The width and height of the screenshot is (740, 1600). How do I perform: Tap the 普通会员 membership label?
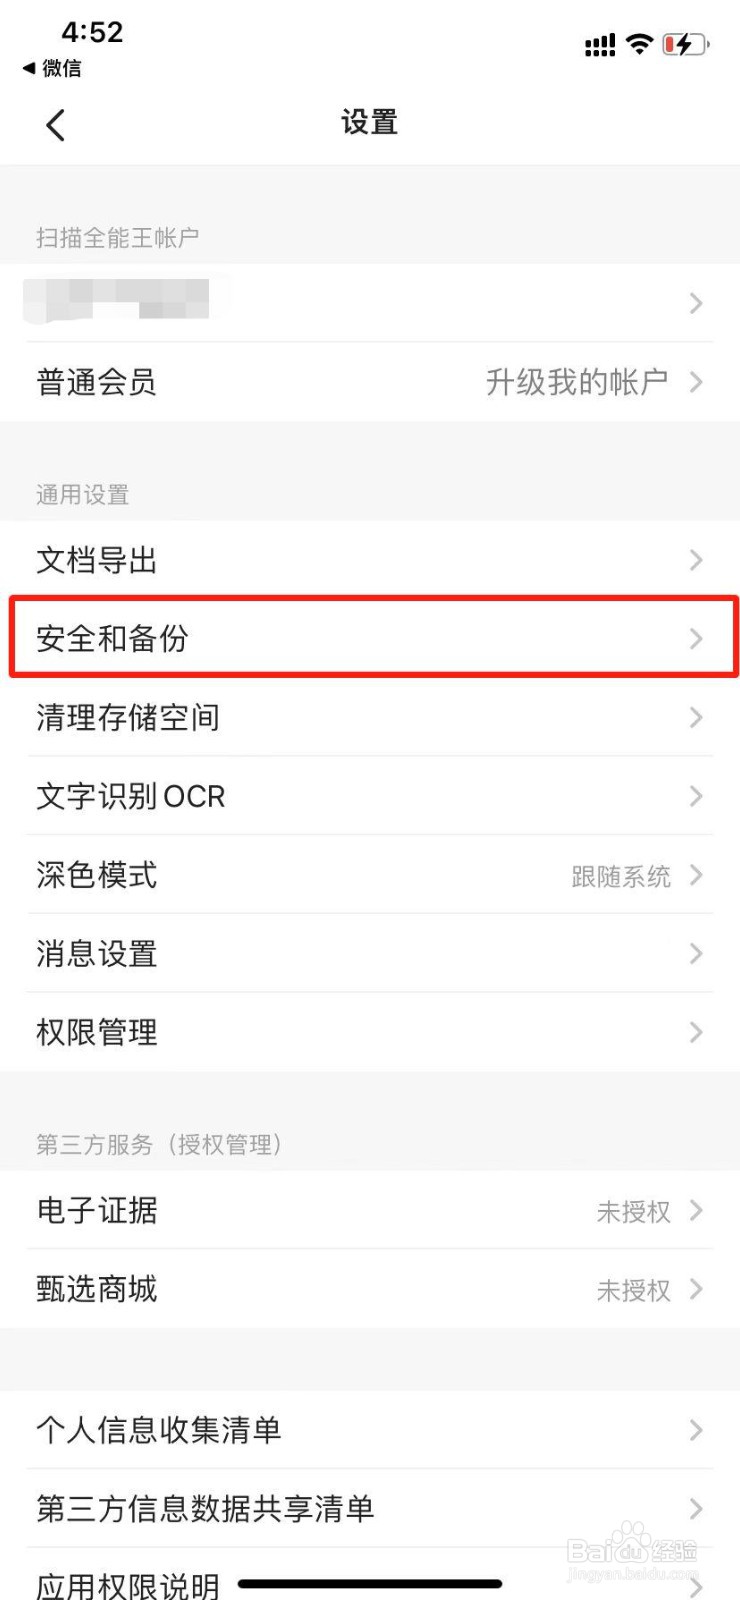pyautogui.click(x=96, y=382)
